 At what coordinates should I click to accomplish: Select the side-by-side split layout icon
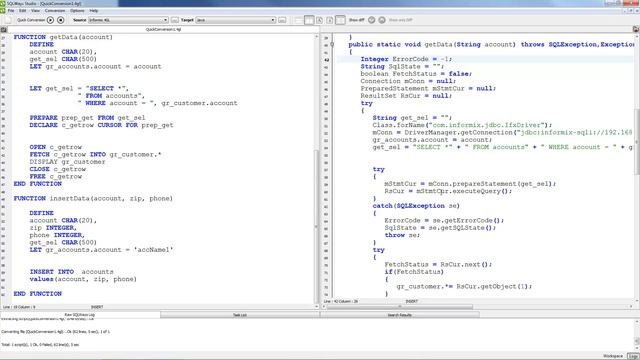tap(309, 20)
